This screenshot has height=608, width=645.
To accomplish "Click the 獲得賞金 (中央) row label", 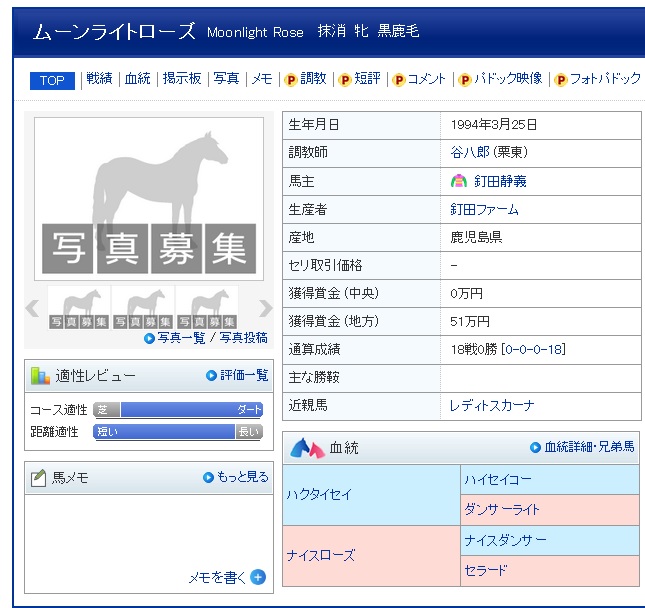I will coord(334,293).
